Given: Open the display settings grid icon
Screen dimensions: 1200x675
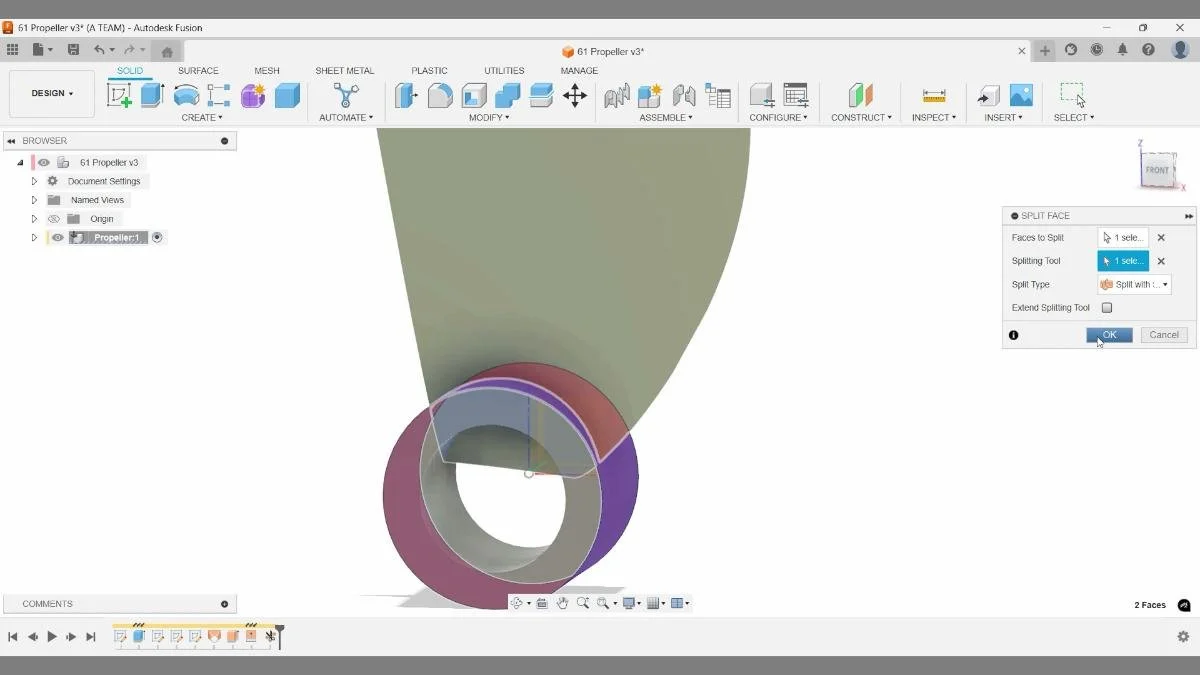Looking at the screenshot, I should (x=655, y=603).
